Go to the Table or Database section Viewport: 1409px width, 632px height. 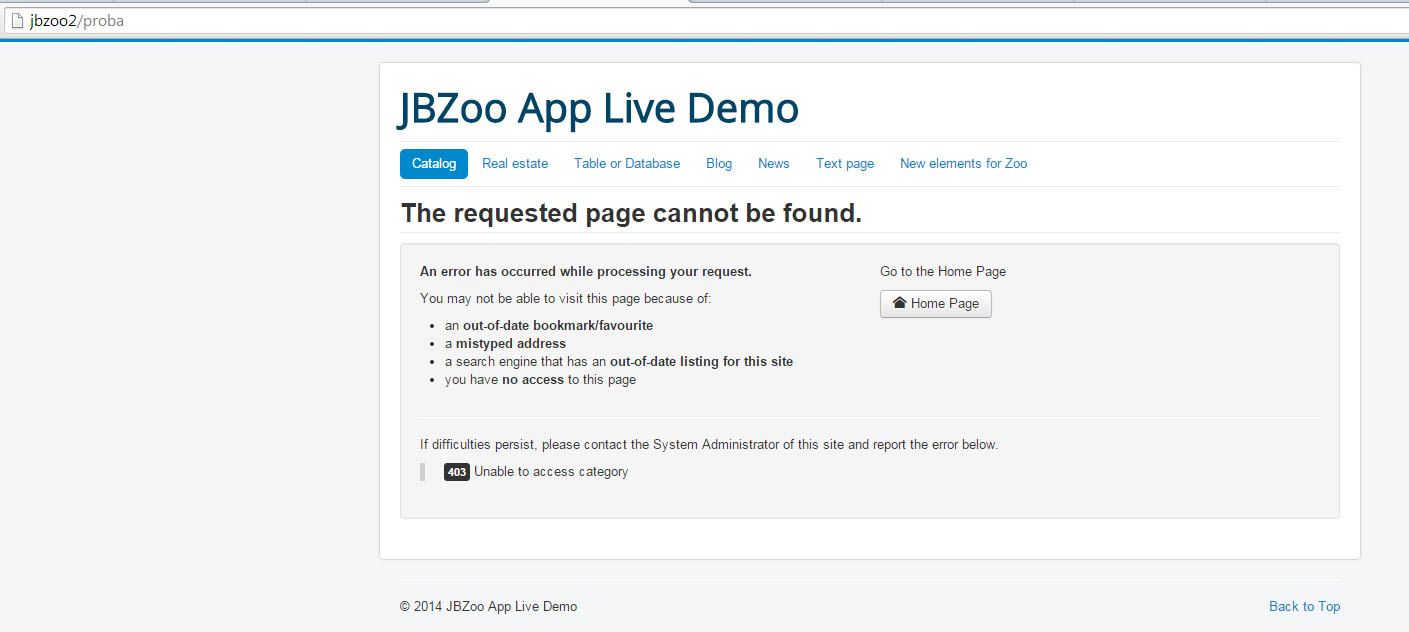pyautogui.click(x=626, y=164)
